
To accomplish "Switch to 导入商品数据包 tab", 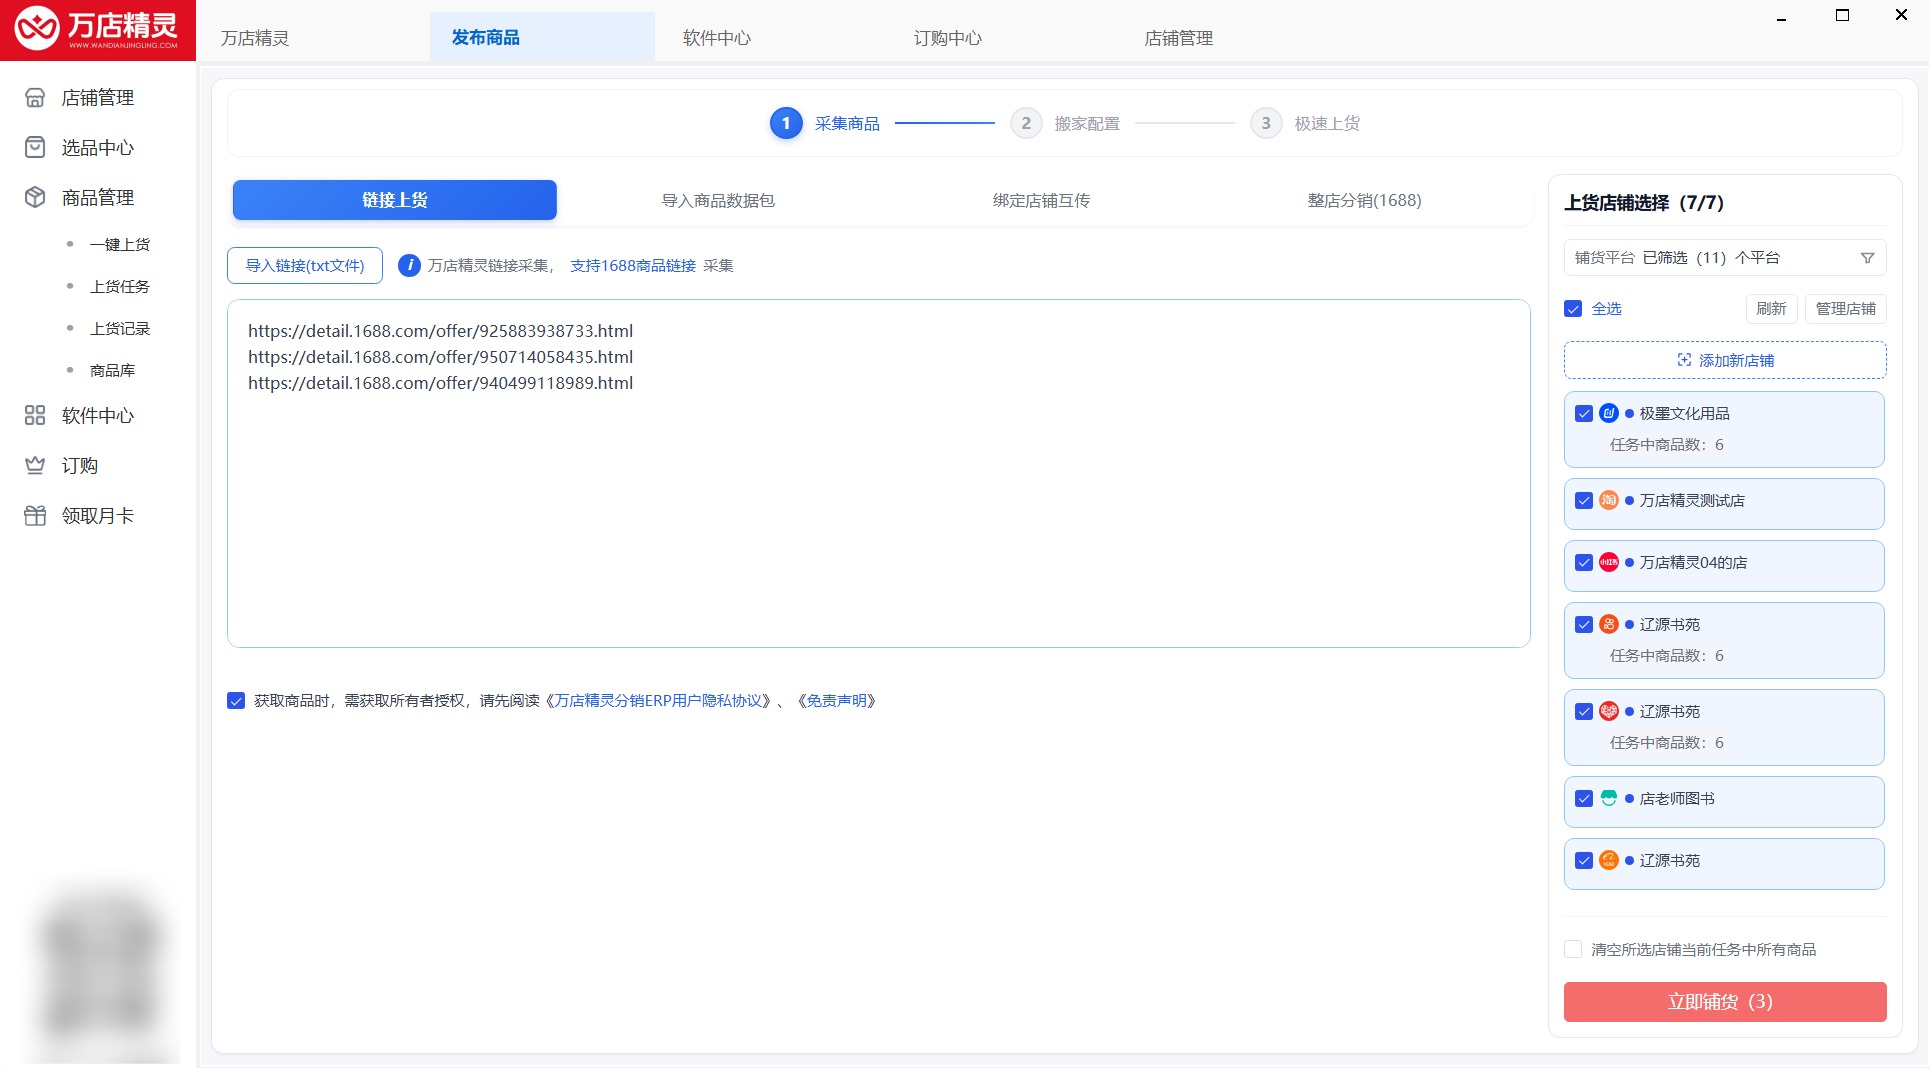I will click(x=718, y=200).
